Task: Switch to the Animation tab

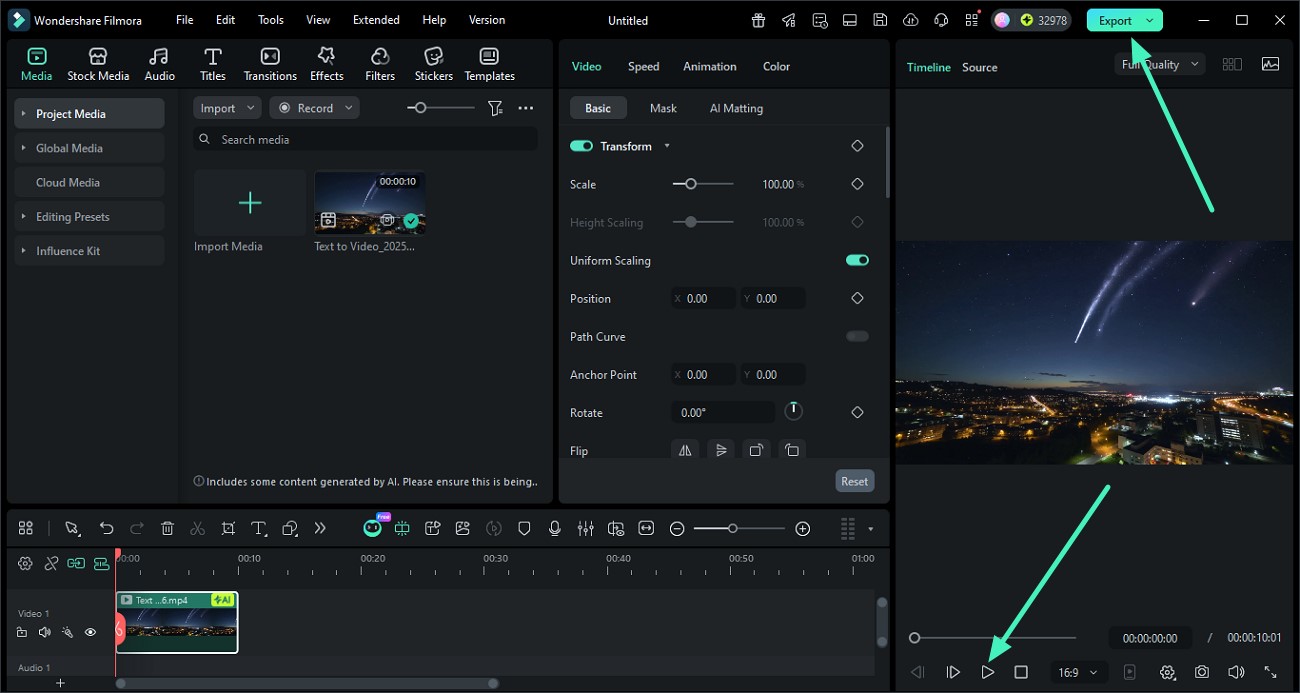Action: tap(709, 66)
